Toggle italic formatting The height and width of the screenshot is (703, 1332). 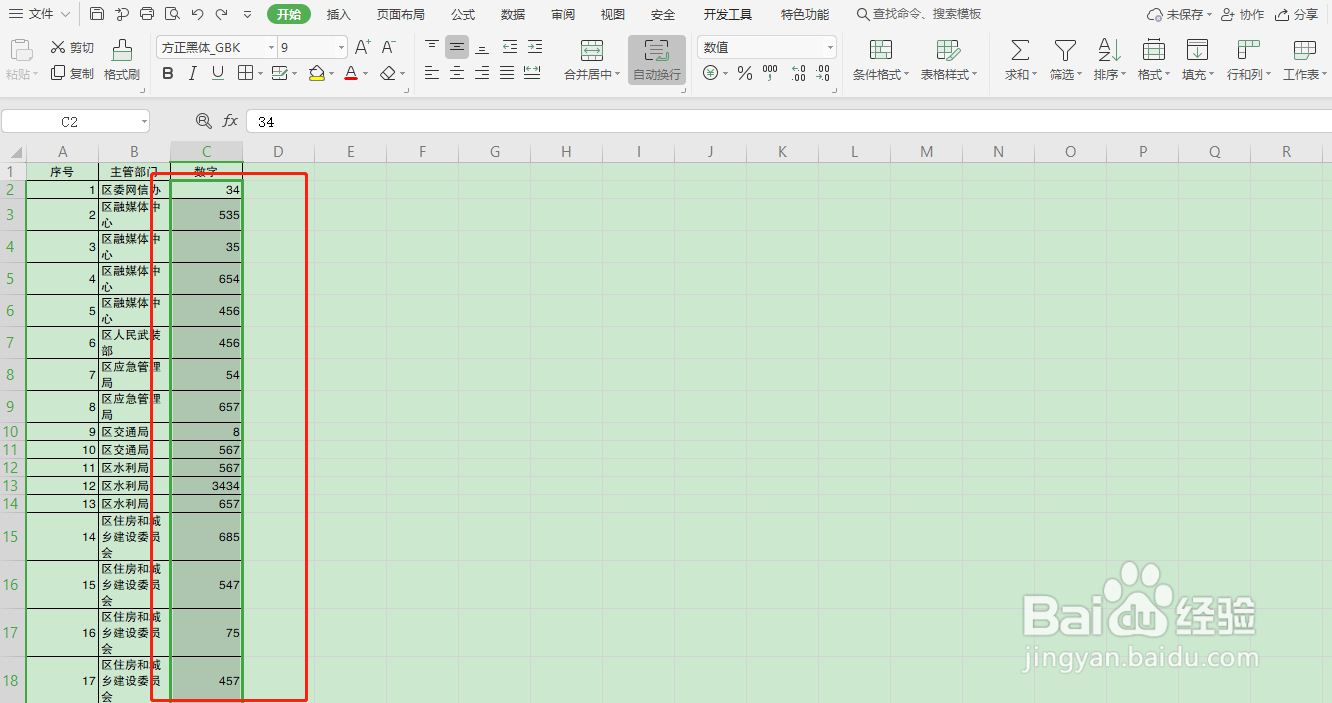192,74
